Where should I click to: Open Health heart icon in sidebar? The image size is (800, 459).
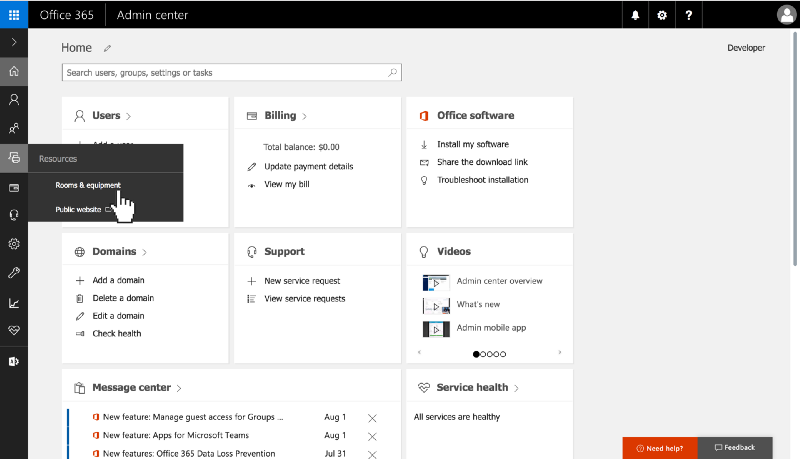14,330
